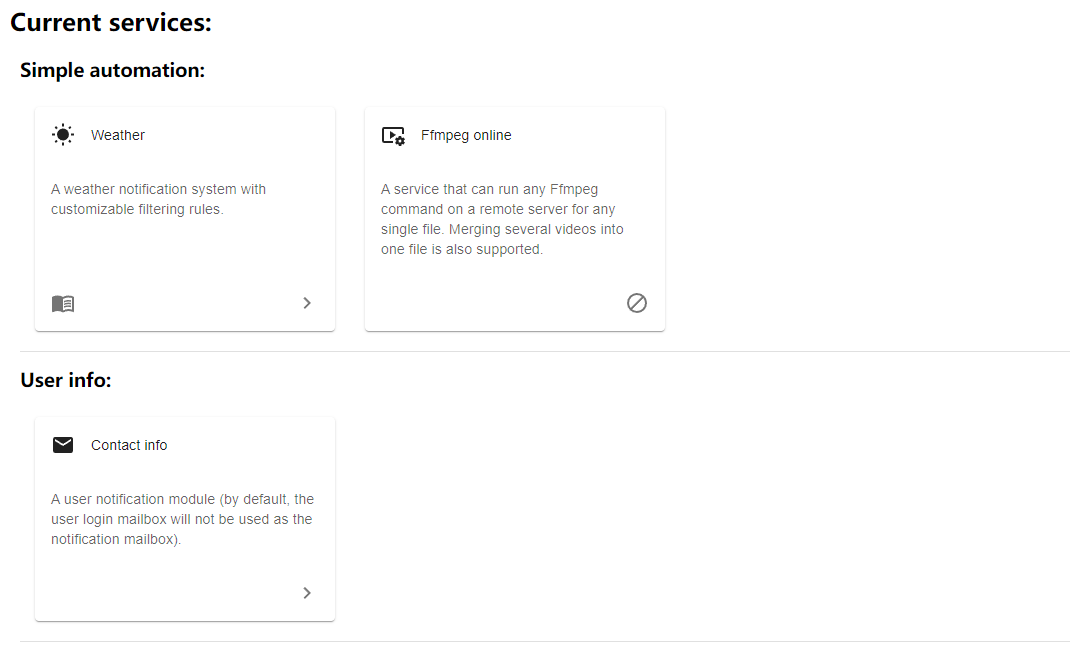Image resolution: width=1070 pixels, height=662 pixels.
Task: Open Contact info via chevron arrow
Action: 307,593
